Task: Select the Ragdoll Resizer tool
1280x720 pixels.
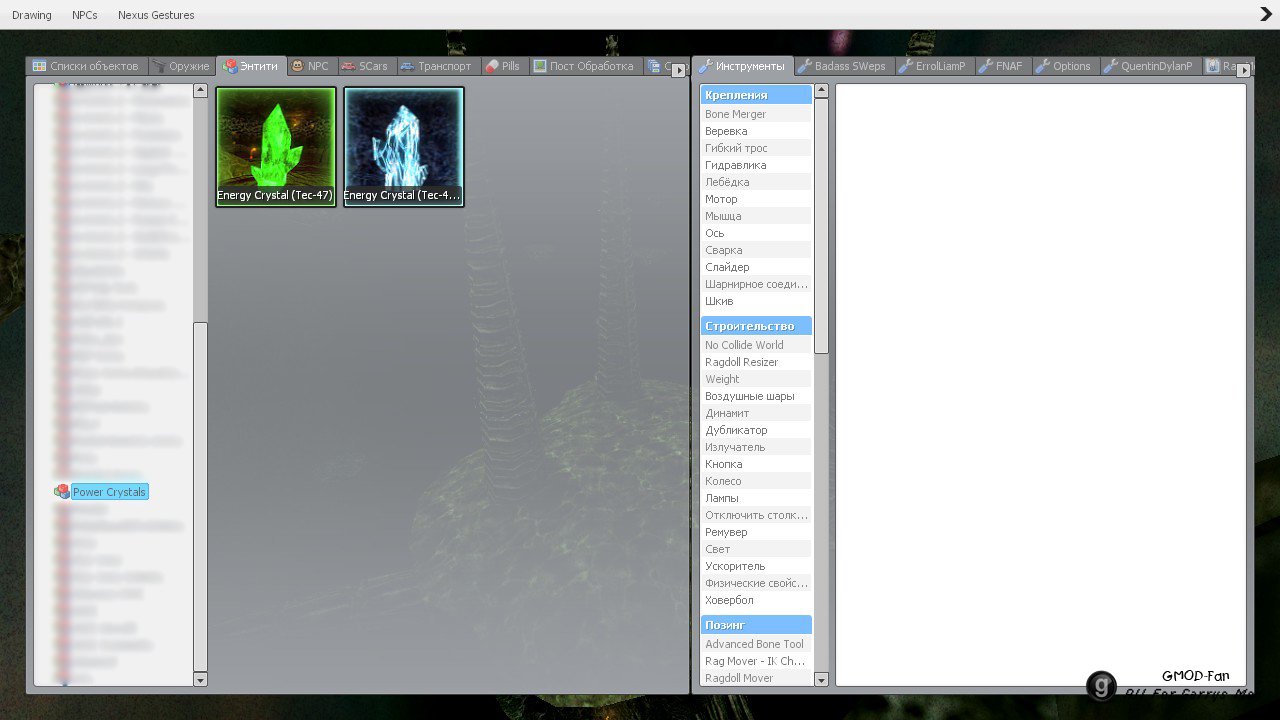Action: 757,362
